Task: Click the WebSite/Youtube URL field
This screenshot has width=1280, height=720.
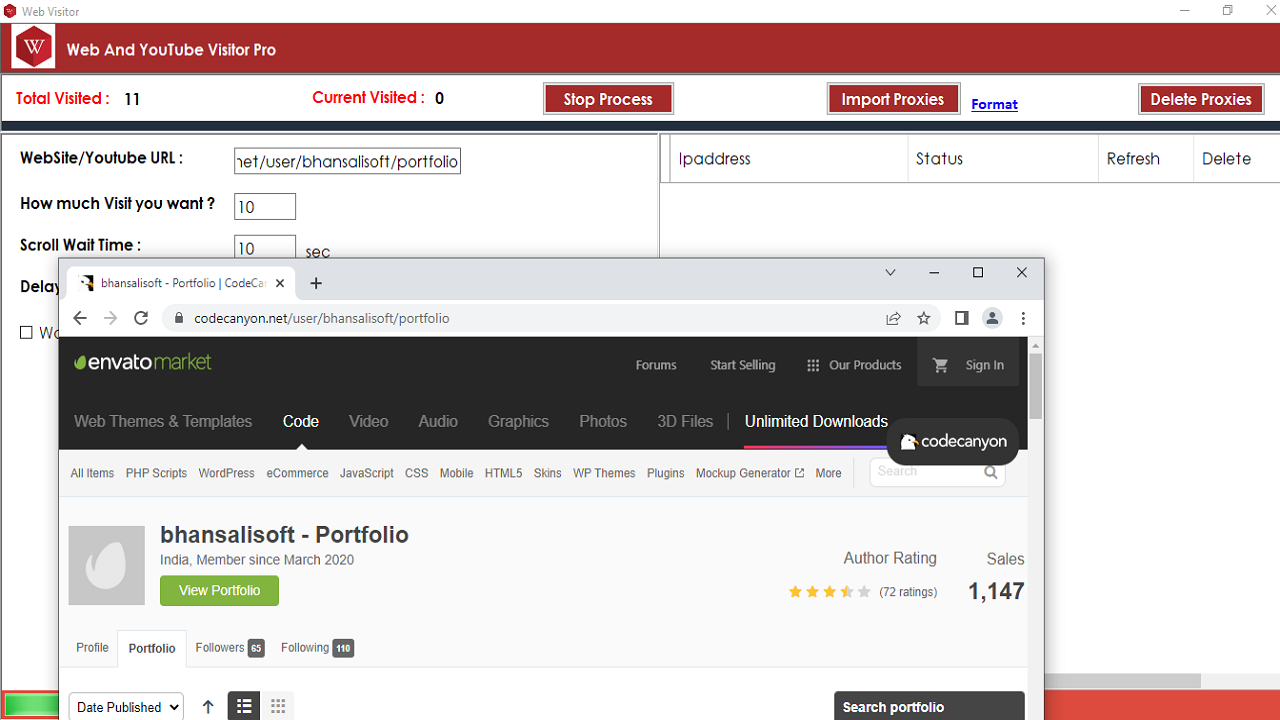Action: pyautogui.click(x=347, y=161)
